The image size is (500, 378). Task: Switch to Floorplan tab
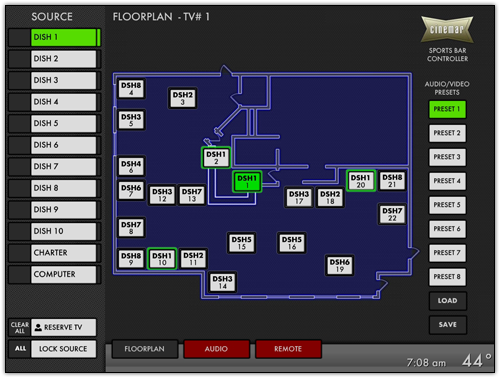click(x=145, y=349)
